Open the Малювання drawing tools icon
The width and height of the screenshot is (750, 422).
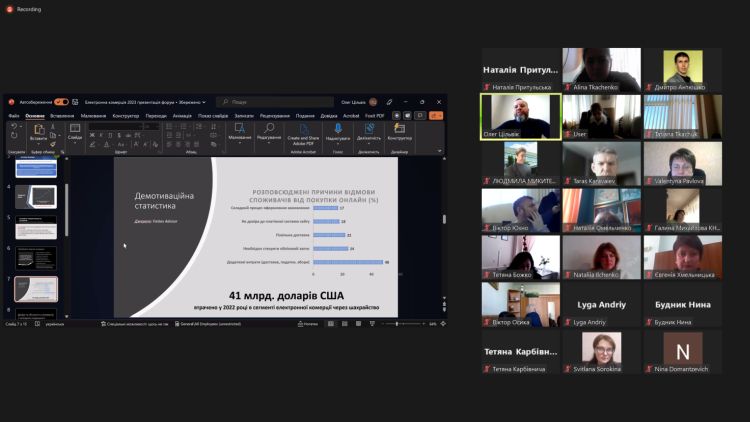pyautogui.click(x=240, y=128)
